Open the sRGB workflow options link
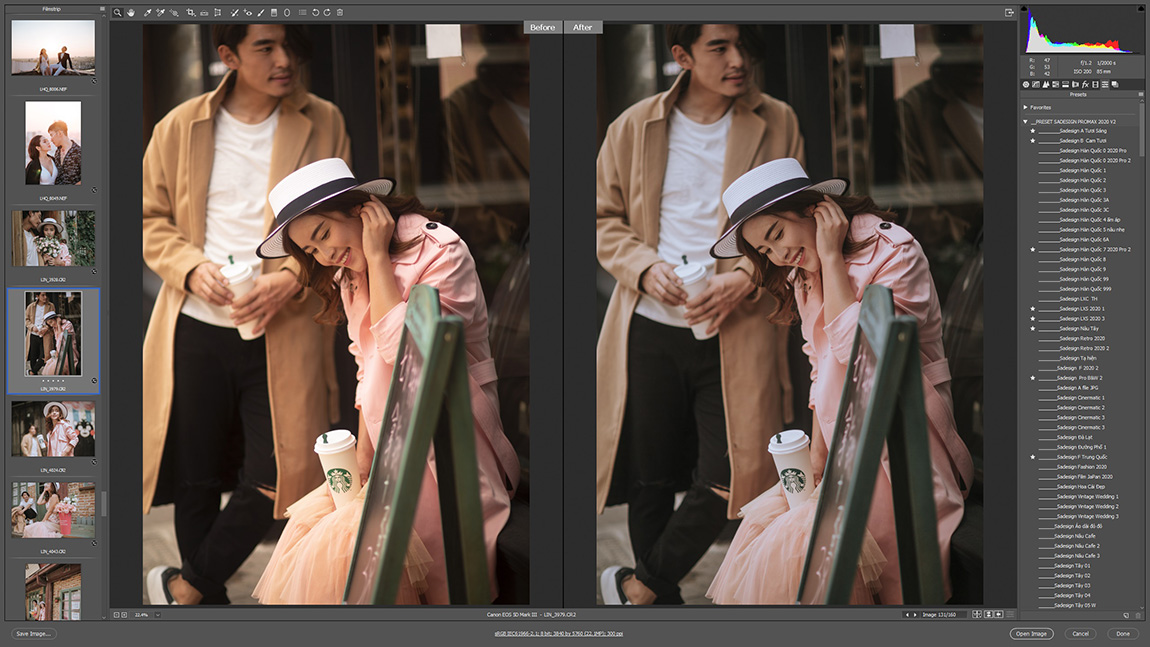The height and width of the screenshot is (647, 1150). pyautogui.click(x=558, y=634)
